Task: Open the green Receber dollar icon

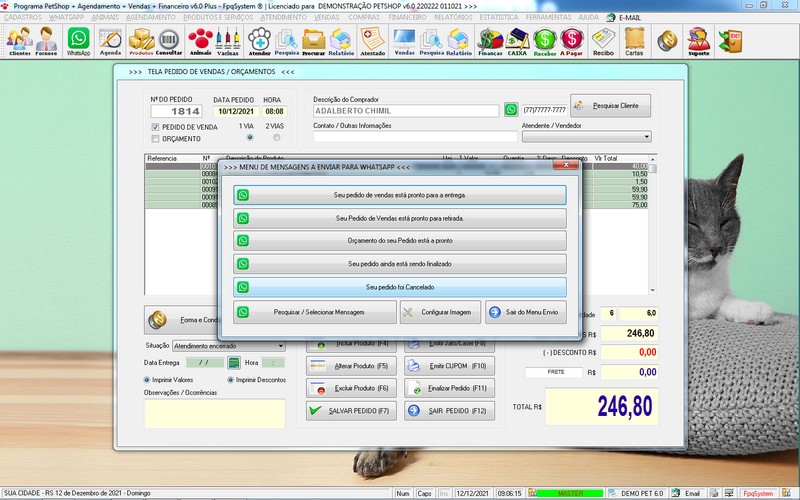Action: pyautogui.click(x=545, y=41)
